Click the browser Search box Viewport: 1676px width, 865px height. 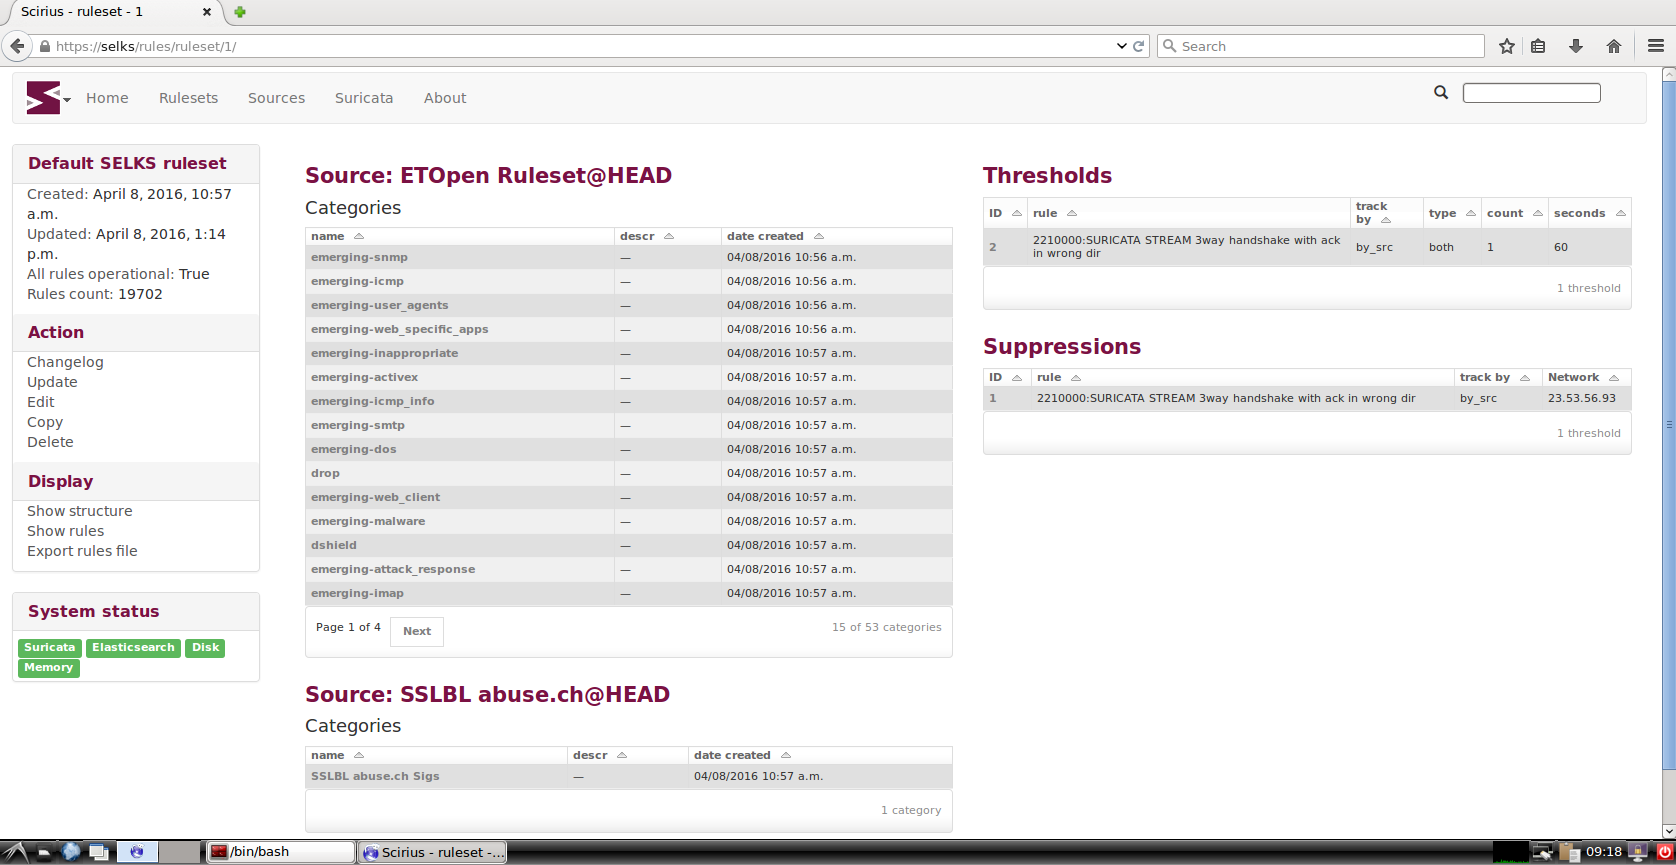click(x=1321, y=46)
